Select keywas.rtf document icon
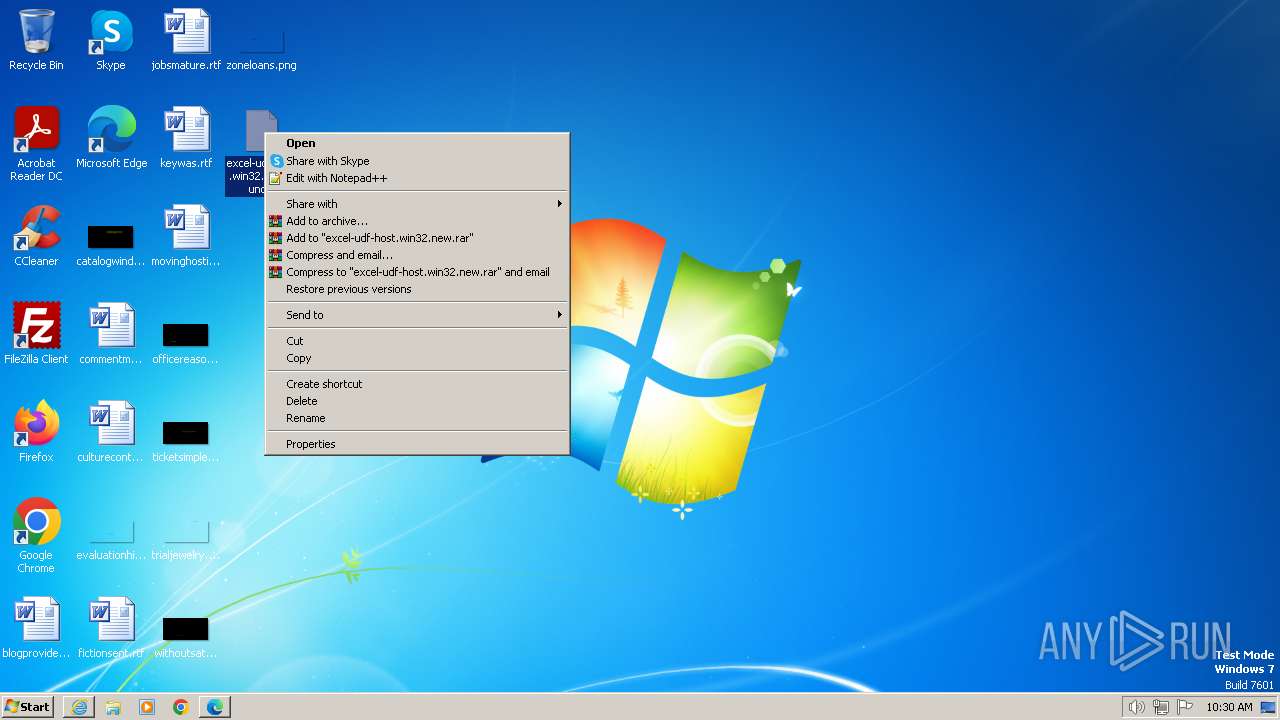 [186, 138]
